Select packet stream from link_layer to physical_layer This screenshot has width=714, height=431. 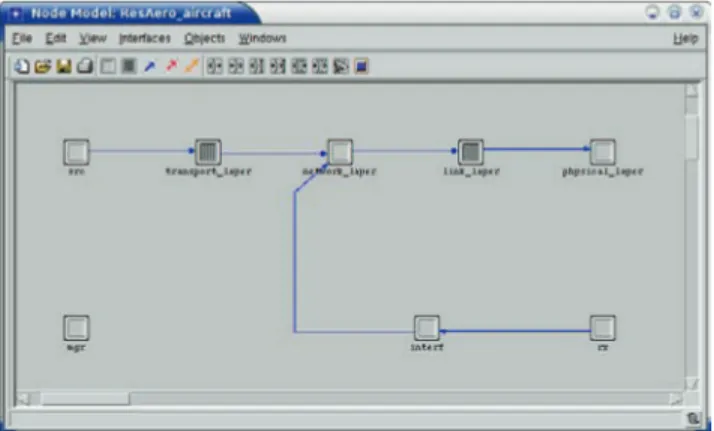click(x=537, y=149)
